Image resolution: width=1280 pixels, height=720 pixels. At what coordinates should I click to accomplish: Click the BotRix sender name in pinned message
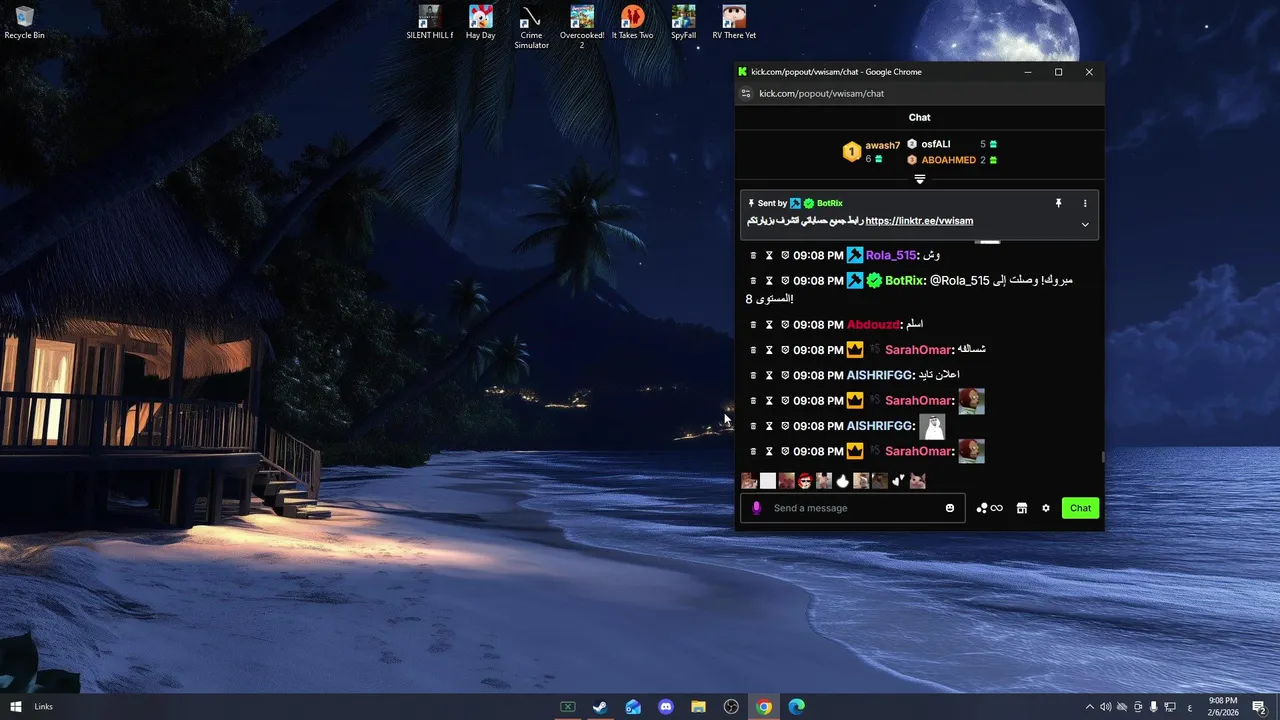tap(830, 203)
